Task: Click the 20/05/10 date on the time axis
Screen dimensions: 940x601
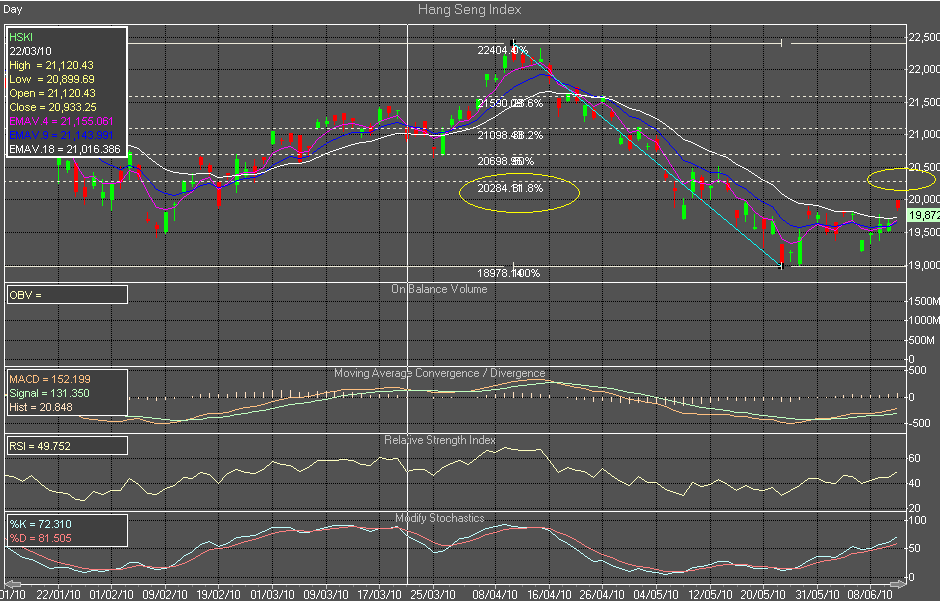Action: (764, 594)
